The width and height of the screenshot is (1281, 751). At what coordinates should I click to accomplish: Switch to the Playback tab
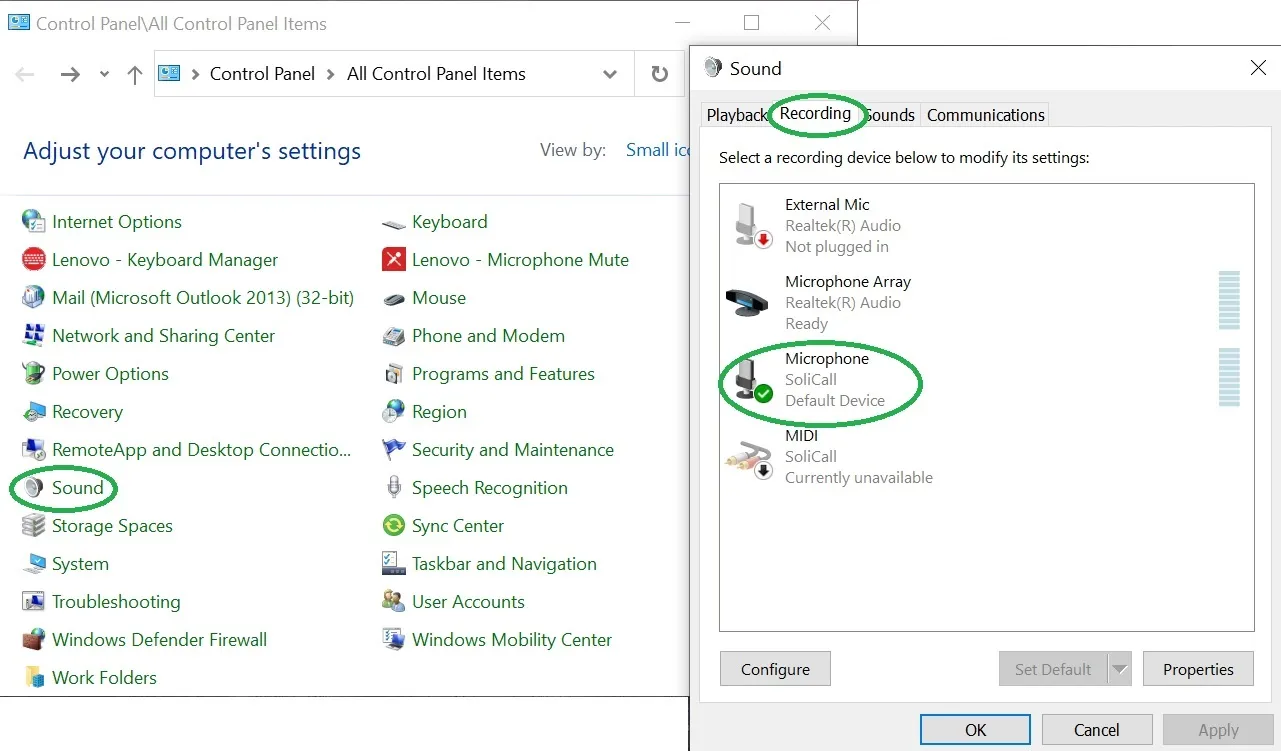735,115
